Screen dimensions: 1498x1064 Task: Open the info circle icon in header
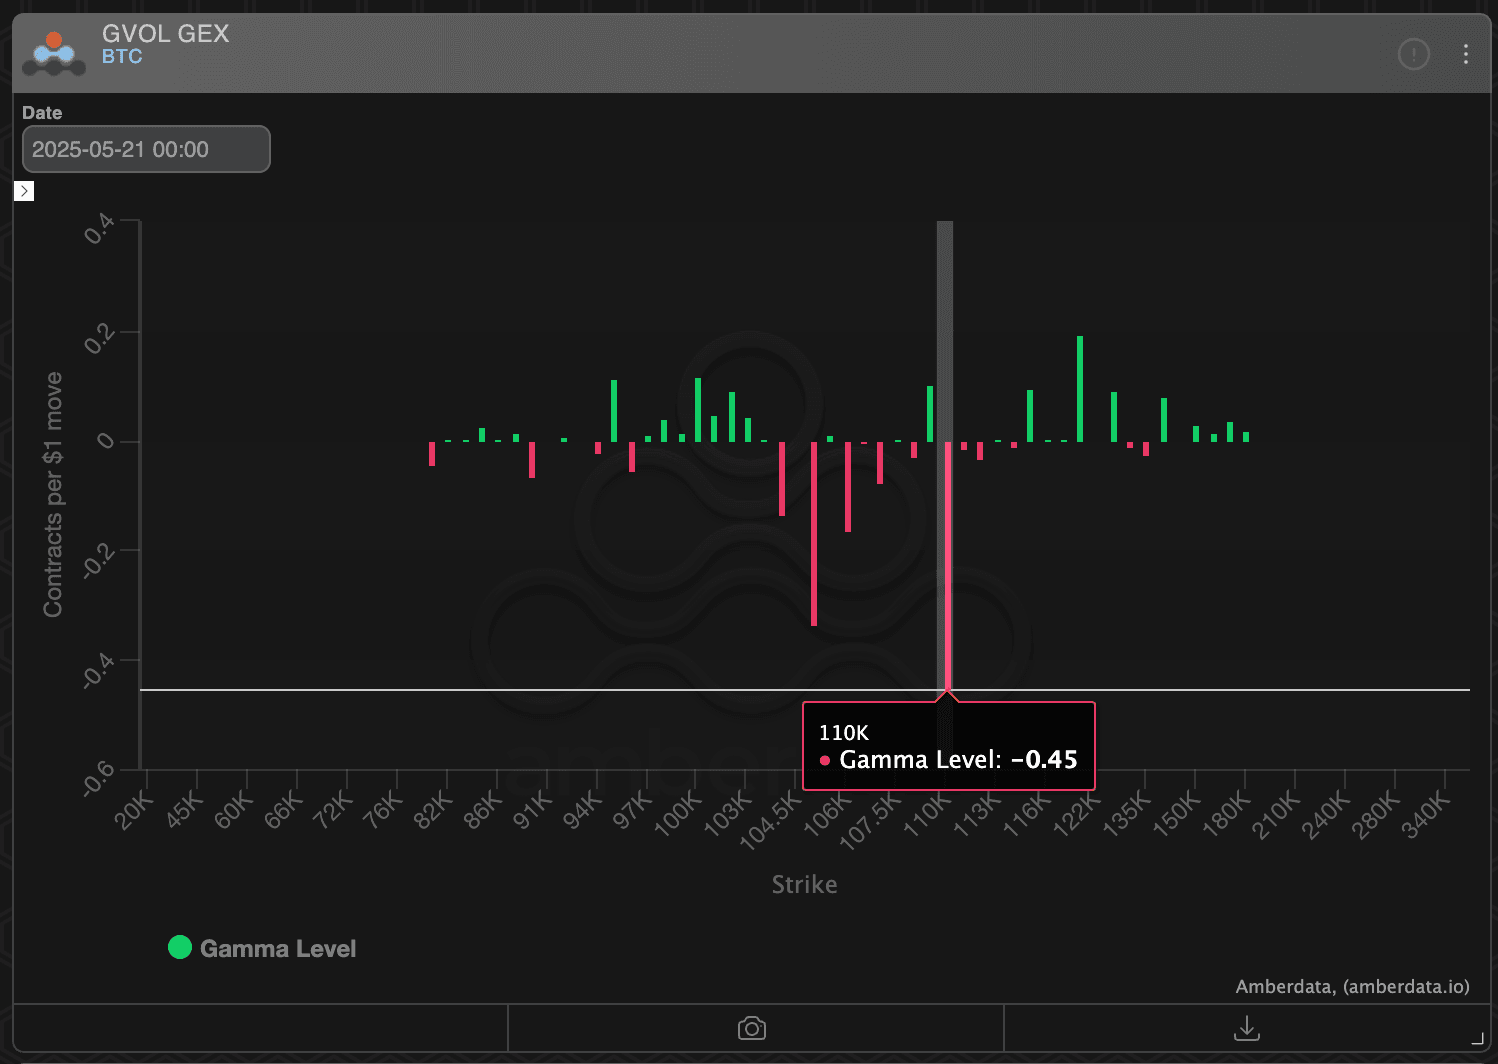pos(1413,54)
